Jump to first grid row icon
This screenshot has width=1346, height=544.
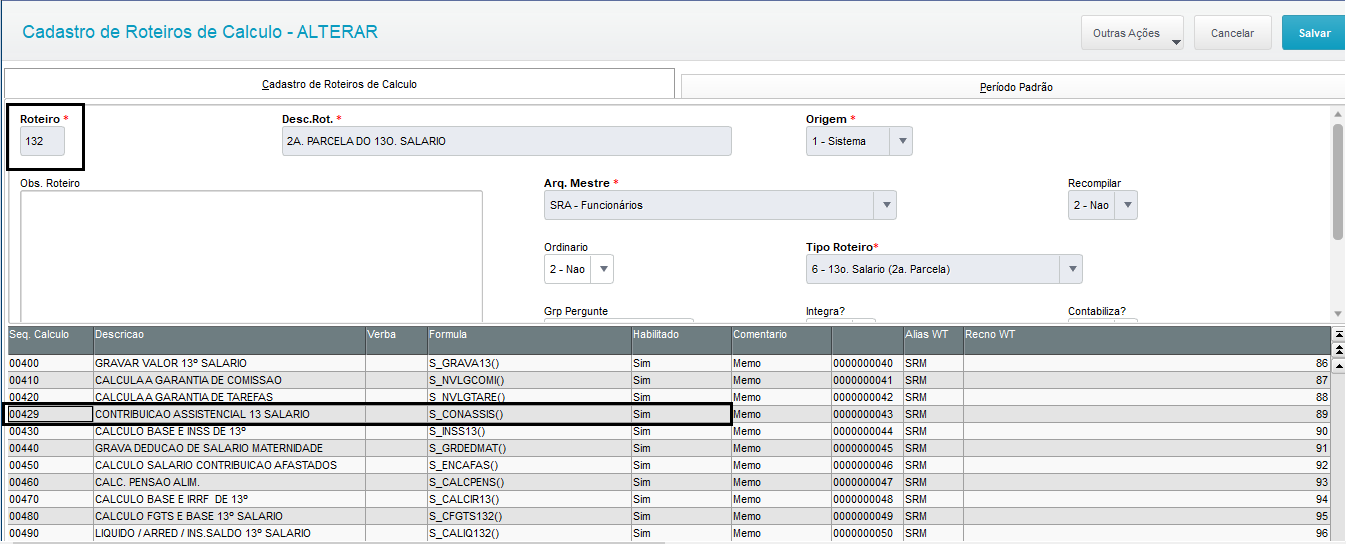pos(1339,334)
